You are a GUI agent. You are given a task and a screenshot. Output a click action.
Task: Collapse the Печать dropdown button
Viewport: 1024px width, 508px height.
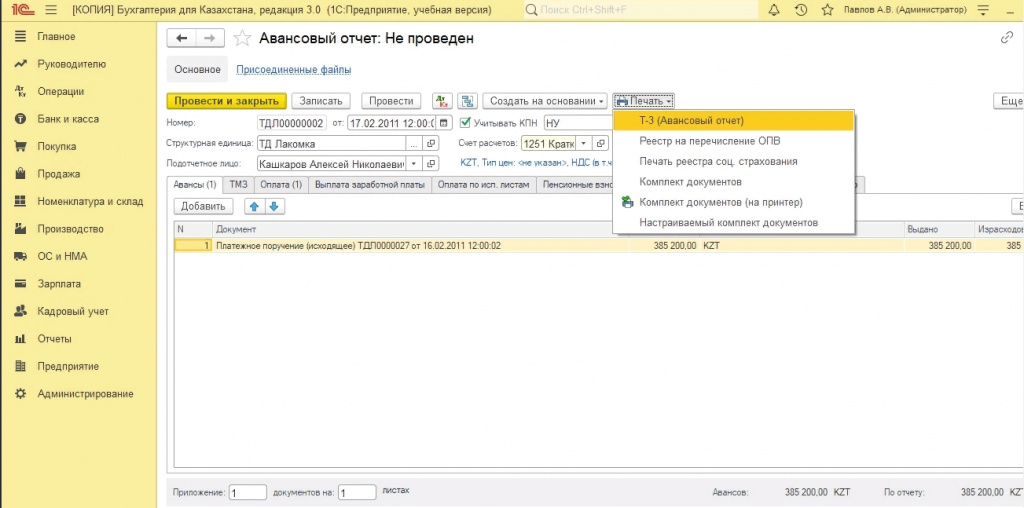(643, 101)
